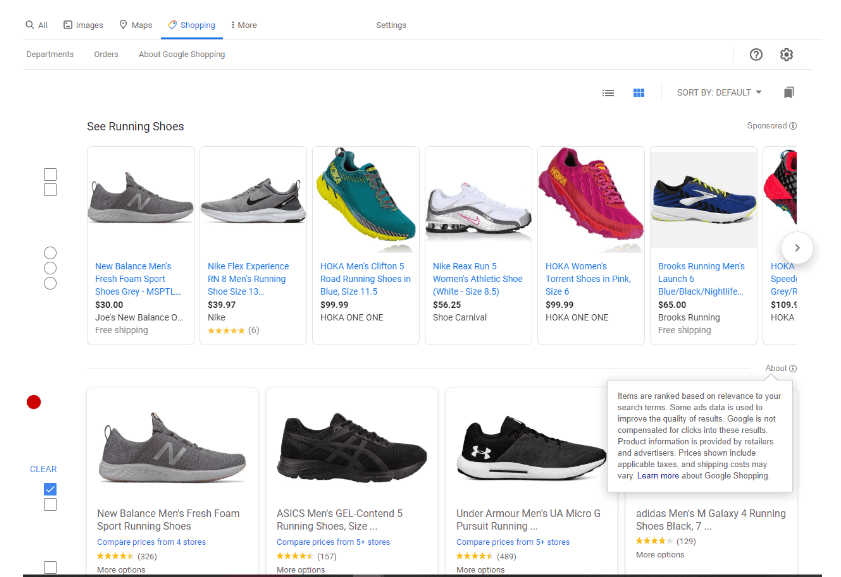Show next sponsored shoes with carousel arrow
Screen dimensions: 841x577
pos(797,247)
